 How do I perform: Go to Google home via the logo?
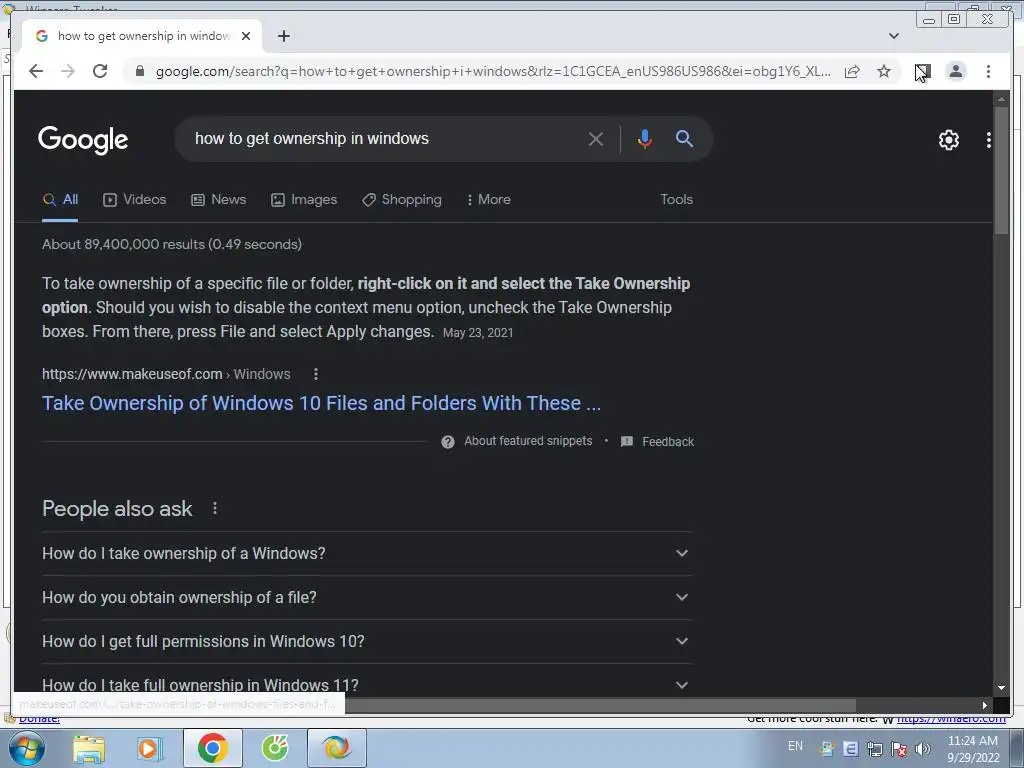click(83, 140)
